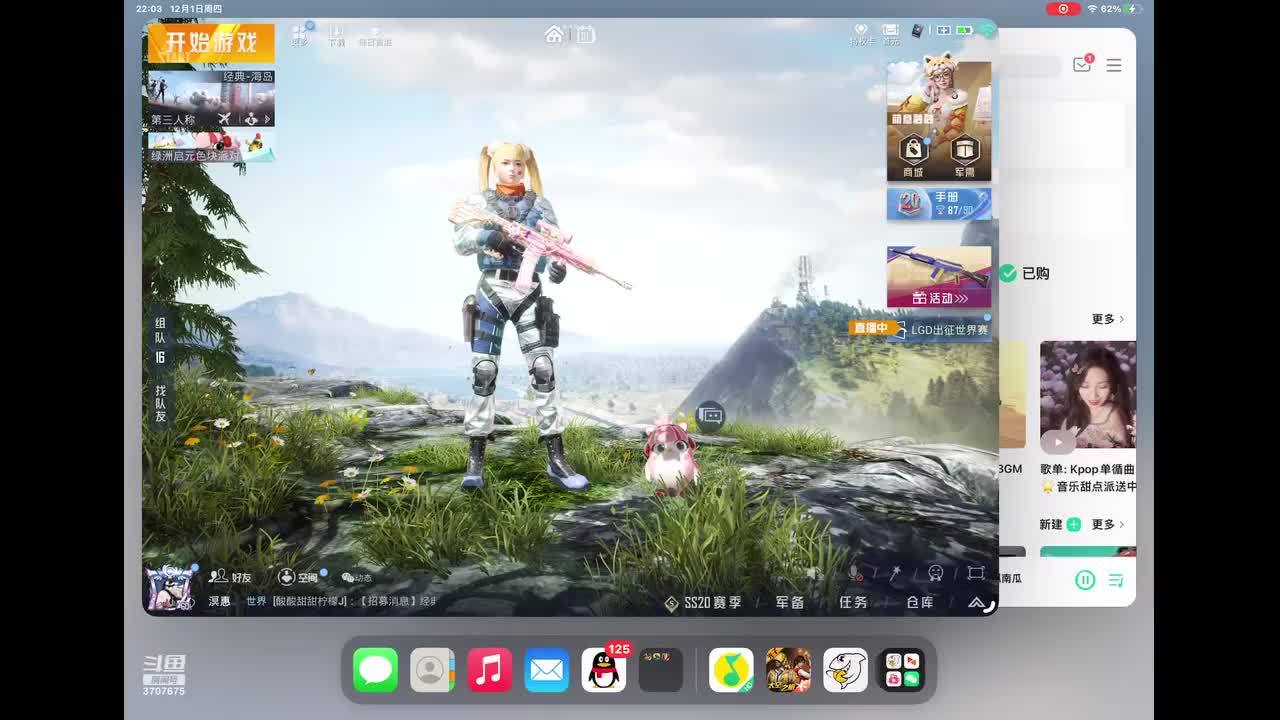This screenshot has height=720, width=1280.
Task: Open the 军需 supply crate icon
Action: click(964, 155)
